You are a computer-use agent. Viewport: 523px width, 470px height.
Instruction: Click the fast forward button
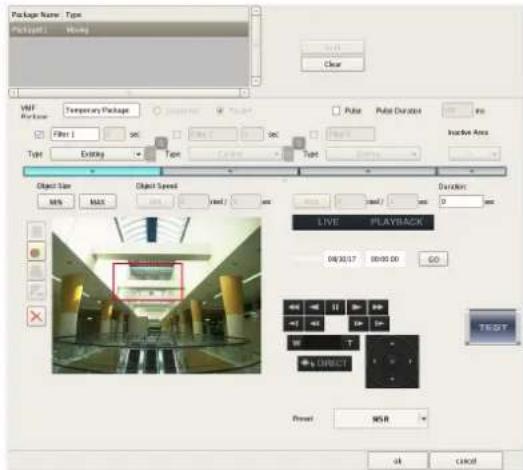pos(378,307)
